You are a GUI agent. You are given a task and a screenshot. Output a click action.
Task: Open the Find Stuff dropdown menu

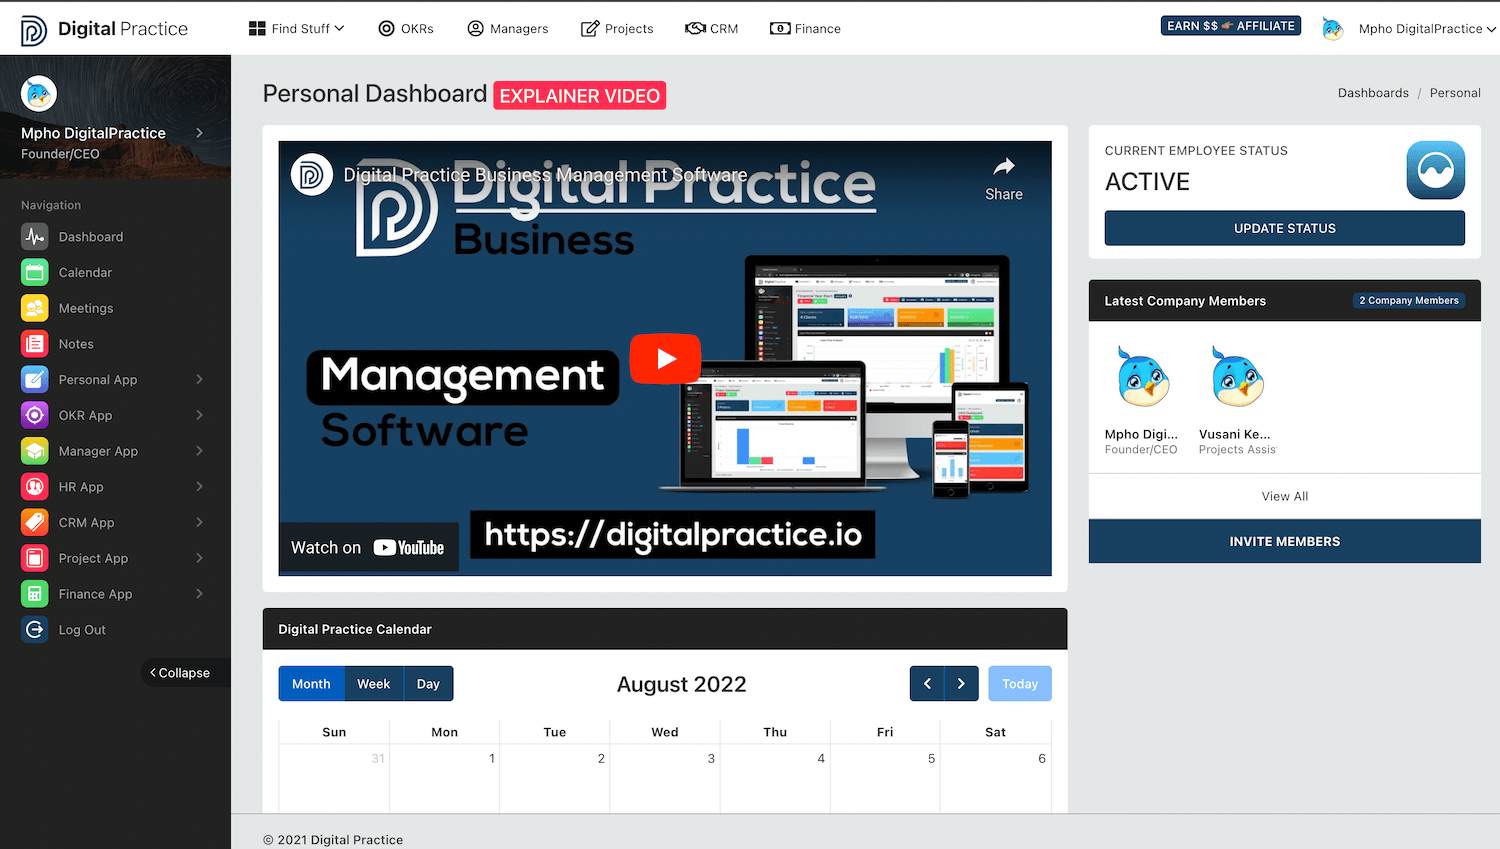pyautogui.click(x=296, y=29)
